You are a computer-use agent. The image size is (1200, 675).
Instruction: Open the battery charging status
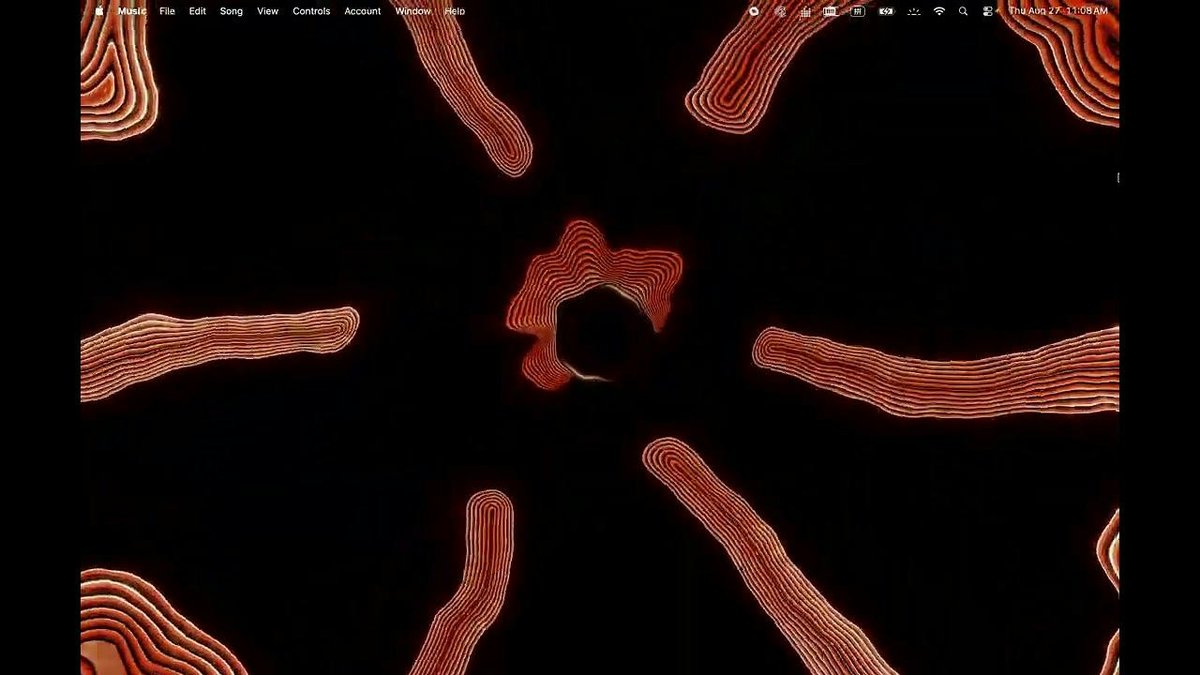pos(886,11)
